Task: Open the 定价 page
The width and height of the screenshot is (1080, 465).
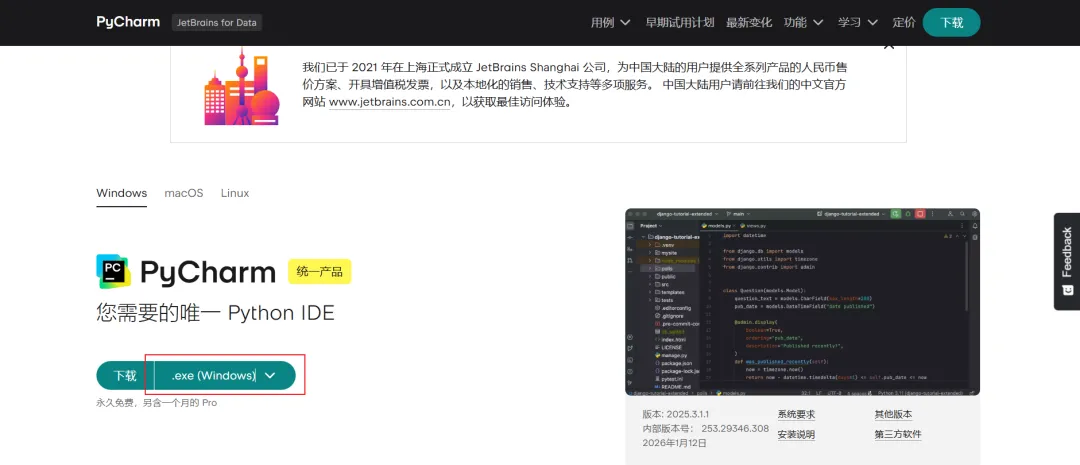Action: tap(904, 23)
